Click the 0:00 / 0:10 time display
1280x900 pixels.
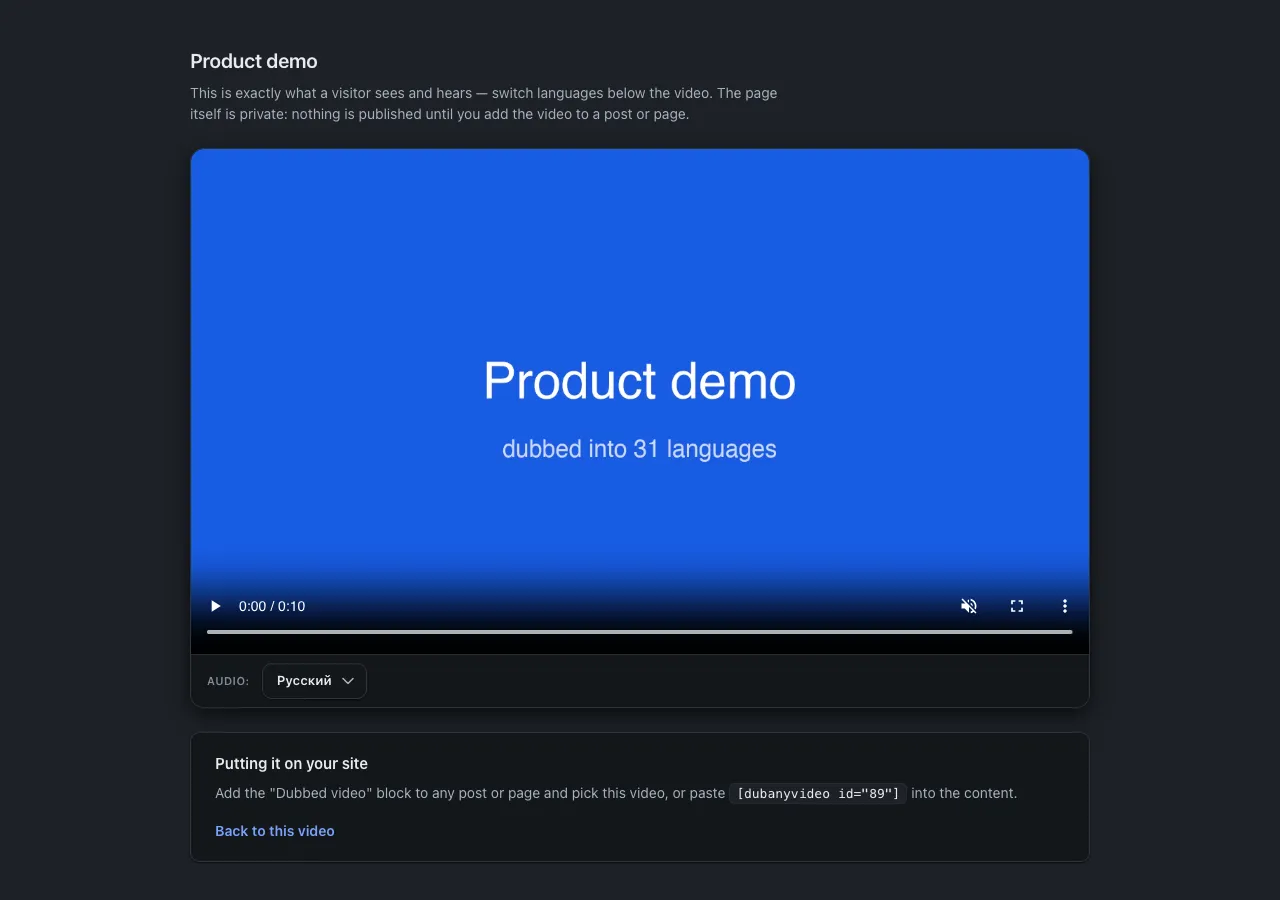272,606
